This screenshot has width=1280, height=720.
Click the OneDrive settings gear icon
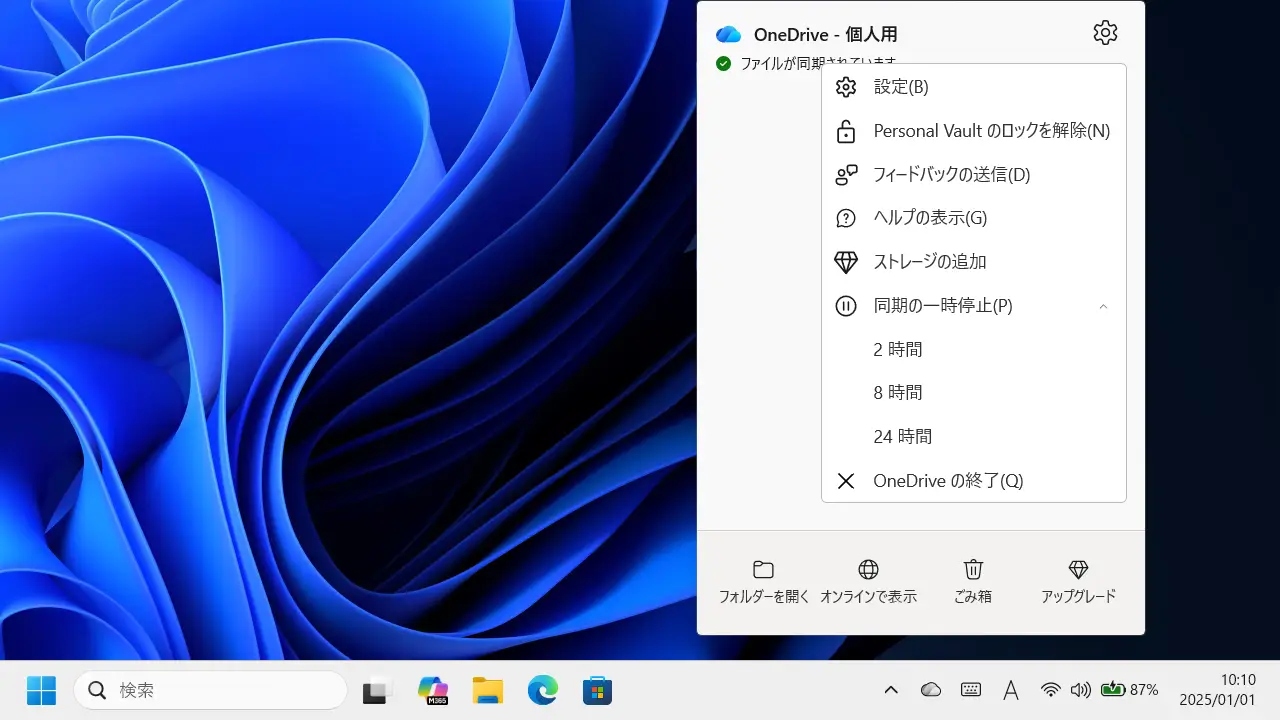[x=1105, y=33]
